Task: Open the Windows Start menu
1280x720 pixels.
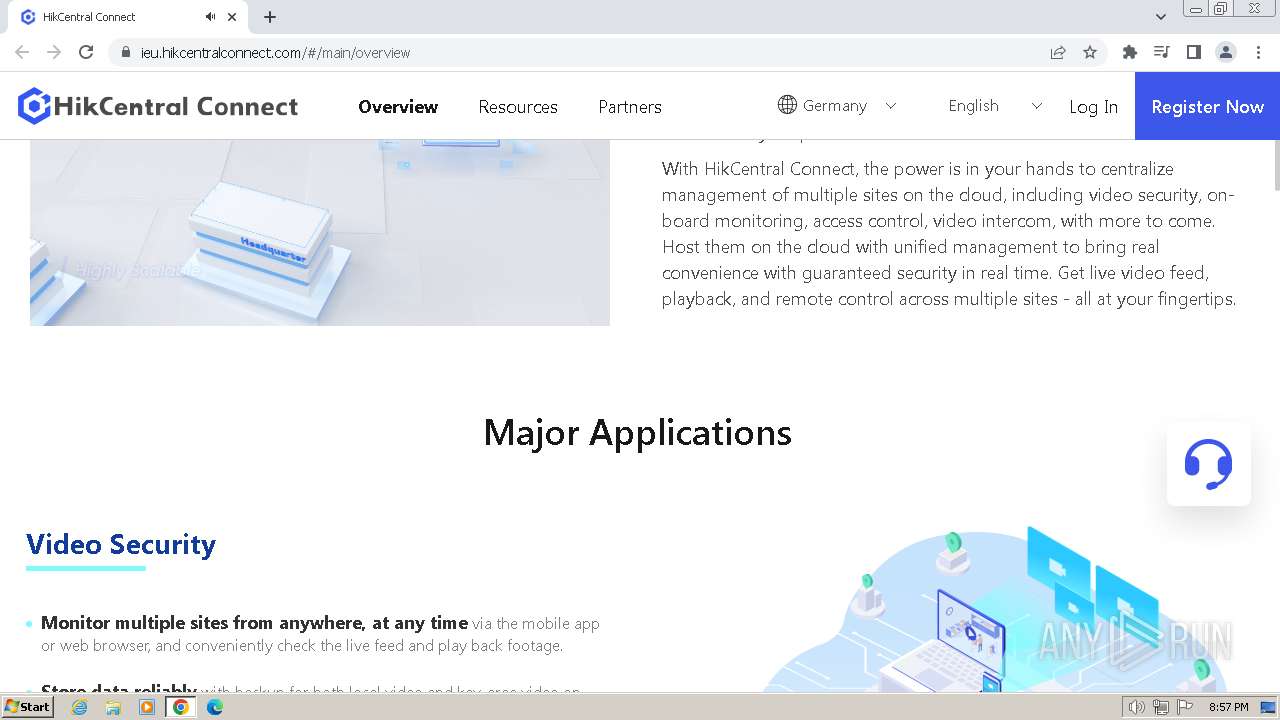Action: (x=27, y=706)
